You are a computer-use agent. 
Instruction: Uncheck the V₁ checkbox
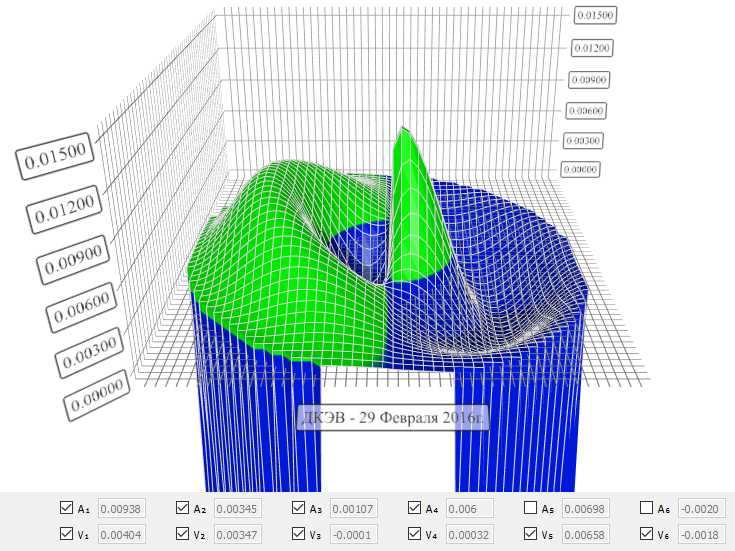pos(67,534)
